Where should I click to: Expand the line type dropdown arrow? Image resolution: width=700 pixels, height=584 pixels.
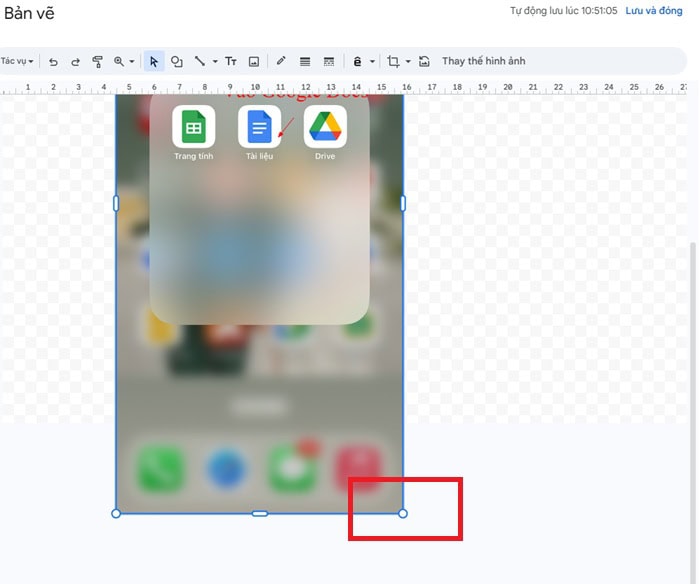[215, 62]
